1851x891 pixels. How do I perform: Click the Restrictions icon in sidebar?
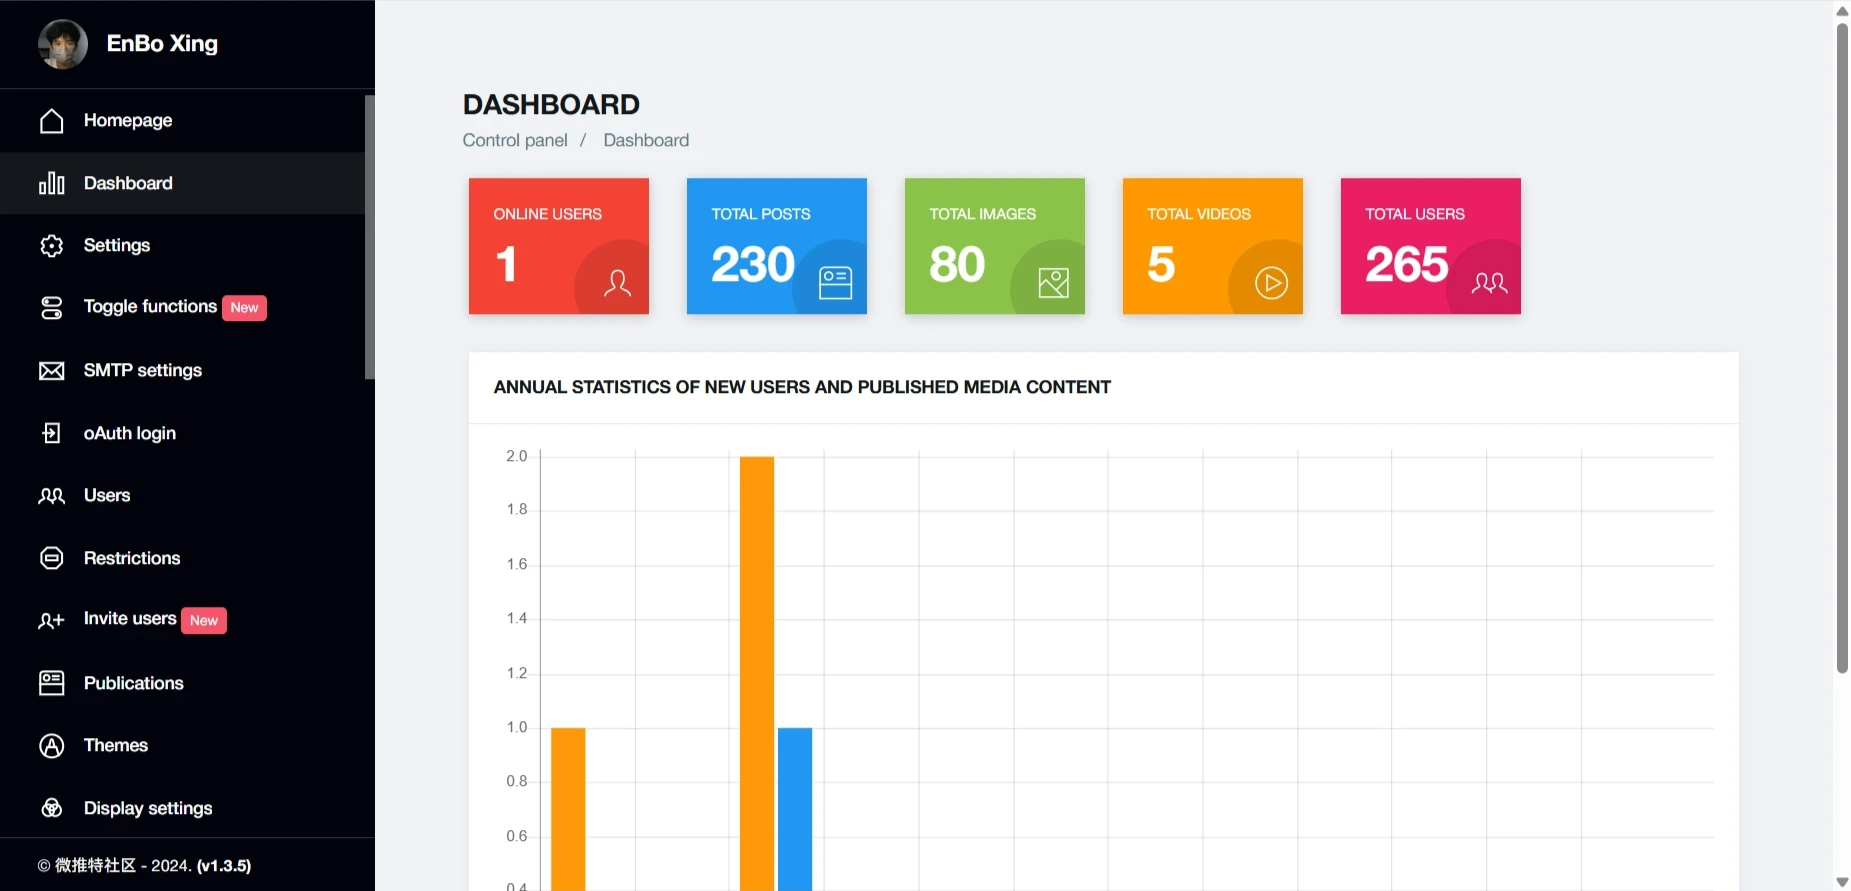click(x=51, y=558)
